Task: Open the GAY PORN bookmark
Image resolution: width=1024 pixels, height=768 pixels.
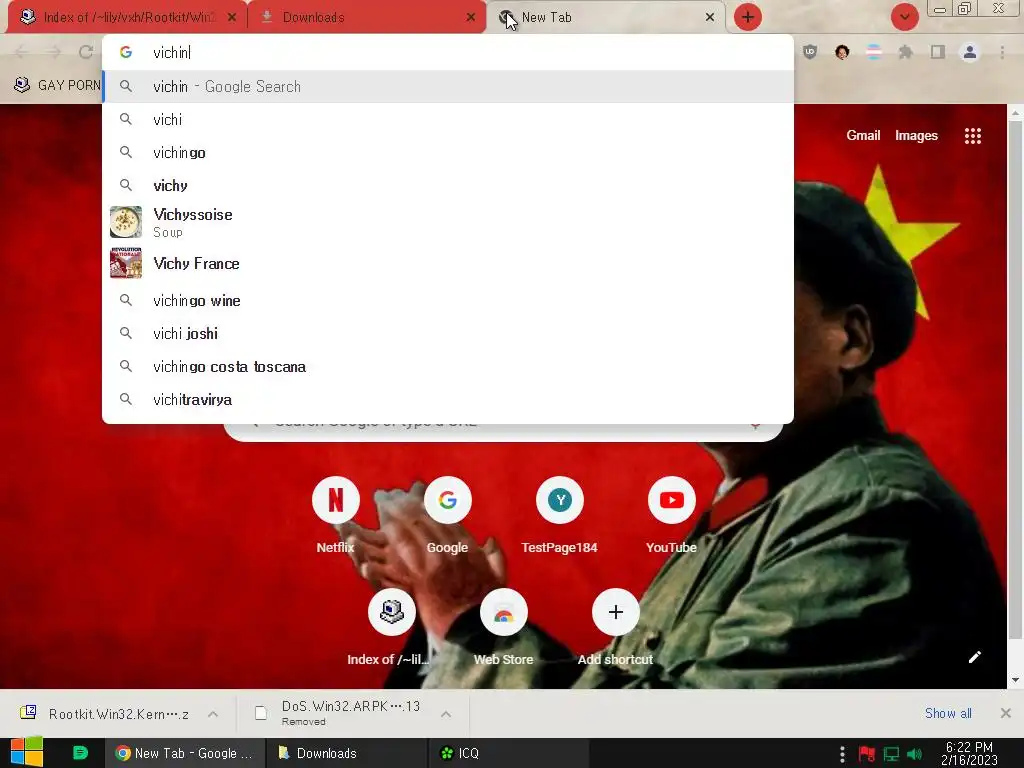Action: point(57,85)
